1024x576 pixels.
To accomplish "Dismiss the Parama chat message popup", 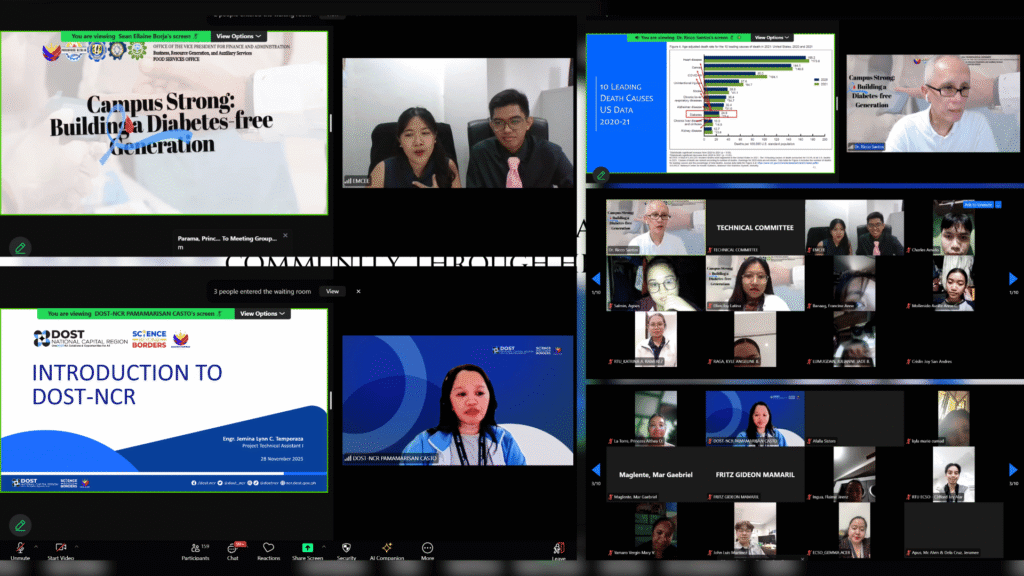I will (285, 236).
